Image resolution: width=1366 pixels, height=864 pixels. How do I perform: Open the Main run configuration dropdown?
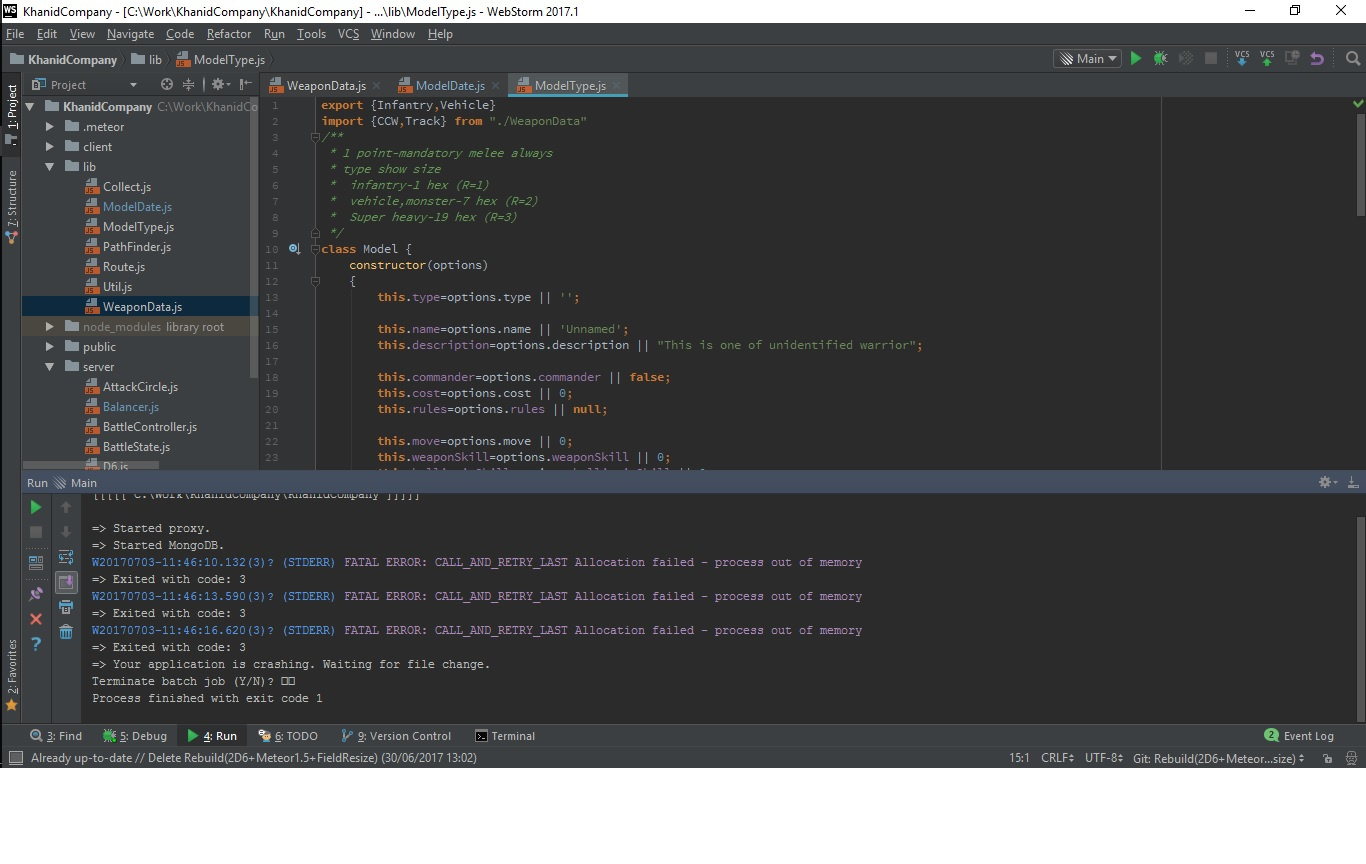tap(1087, 59)
